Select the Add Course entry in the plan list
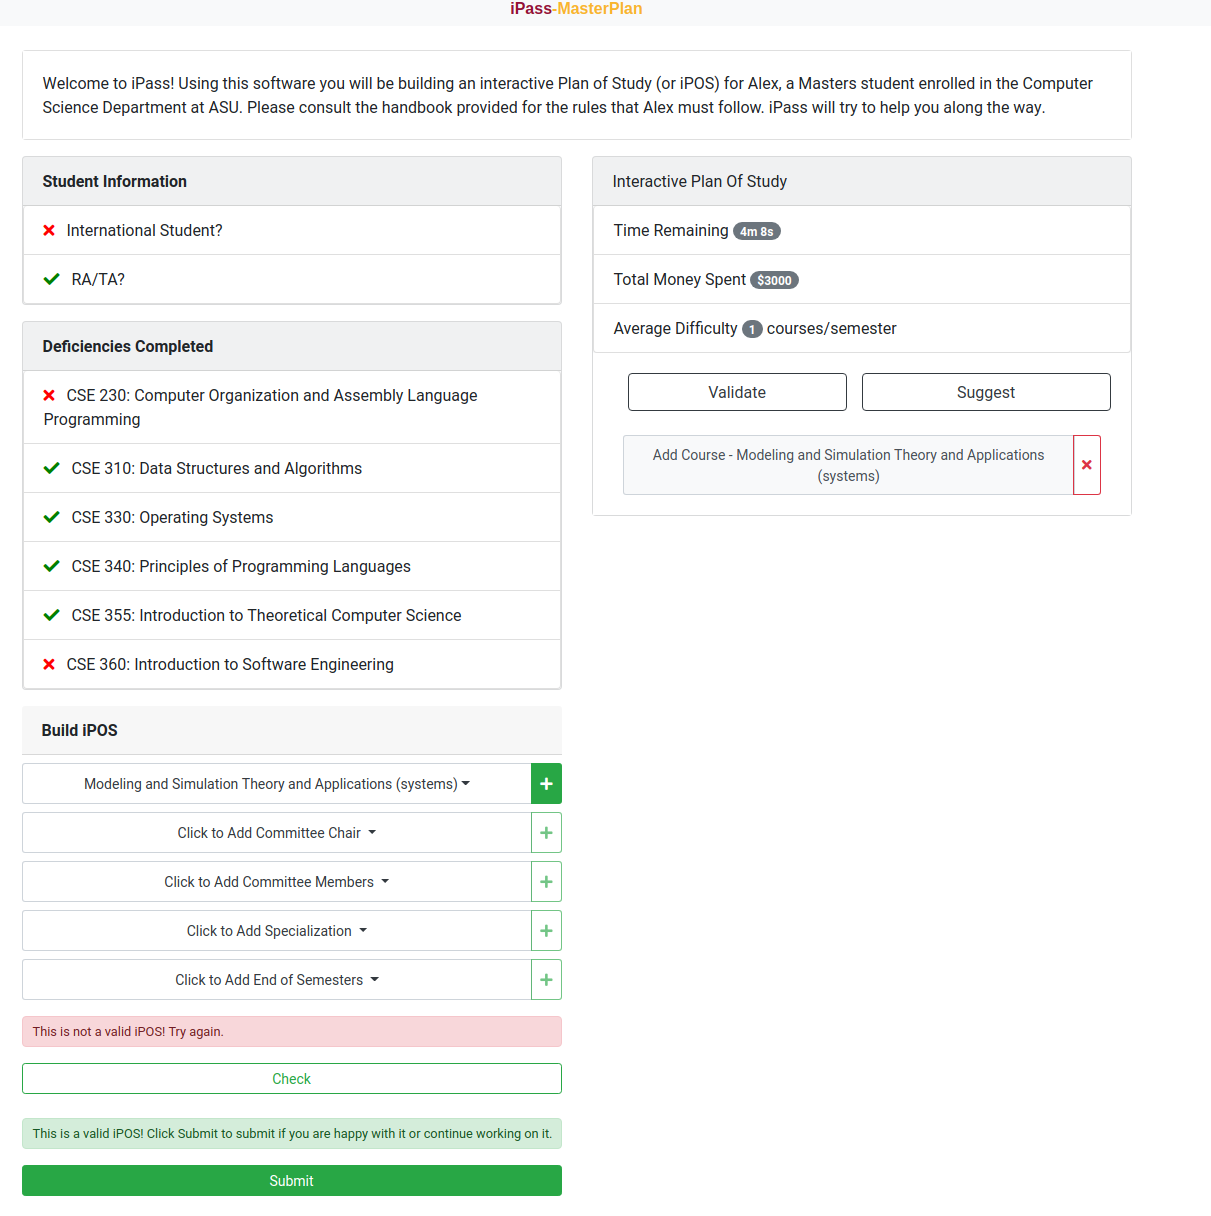This screenshot has height=1216, width=1211. click(848, 464)
